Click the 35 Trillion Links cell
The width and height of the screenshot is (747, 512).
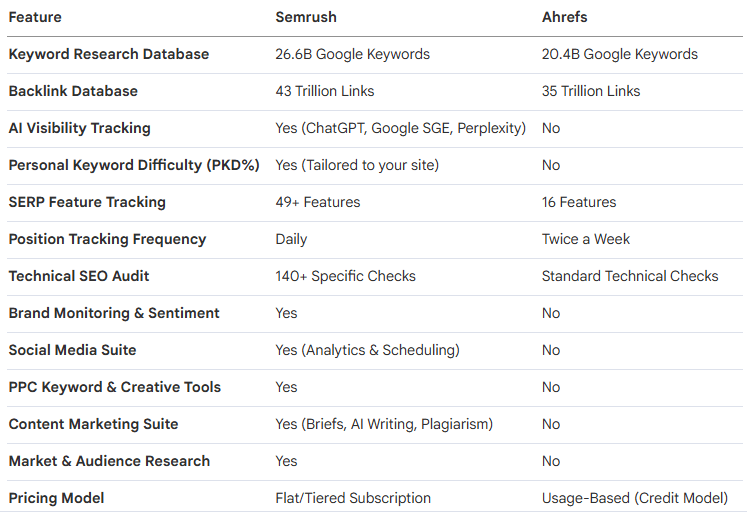[x=590, y=91]
